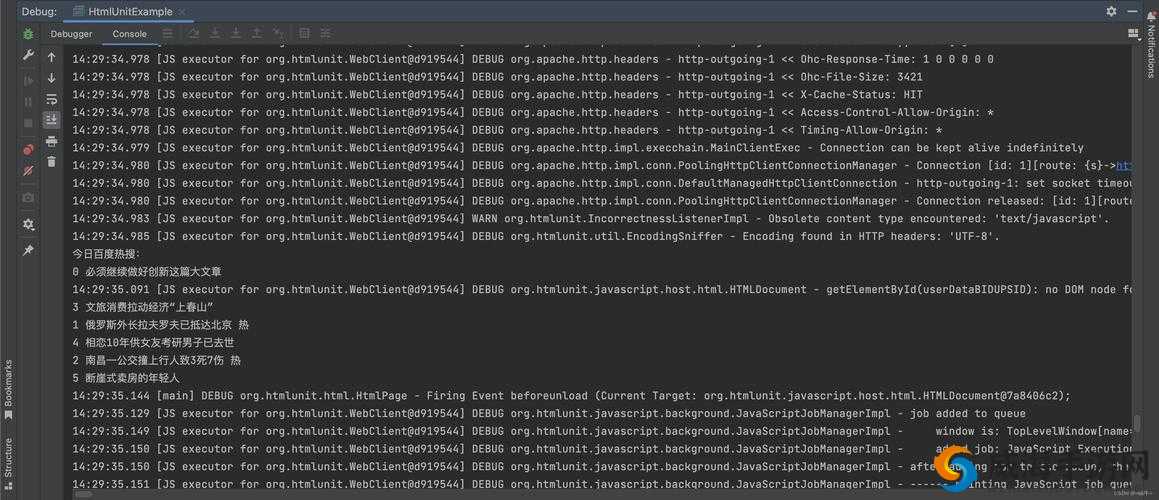Open debugger settings gear in the left toolbar
1159x500 pixels.
point(28,224)
